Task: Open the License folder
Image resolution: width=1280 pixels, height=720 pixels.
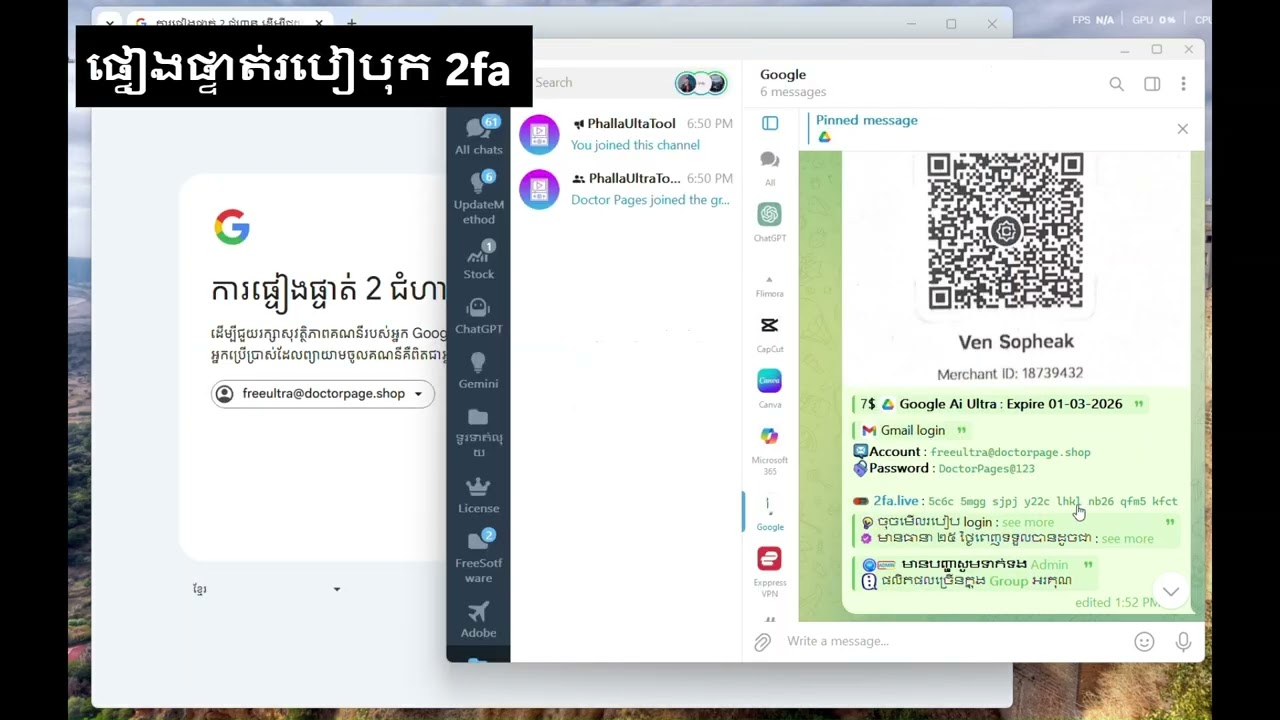Action: pos(478,495)
